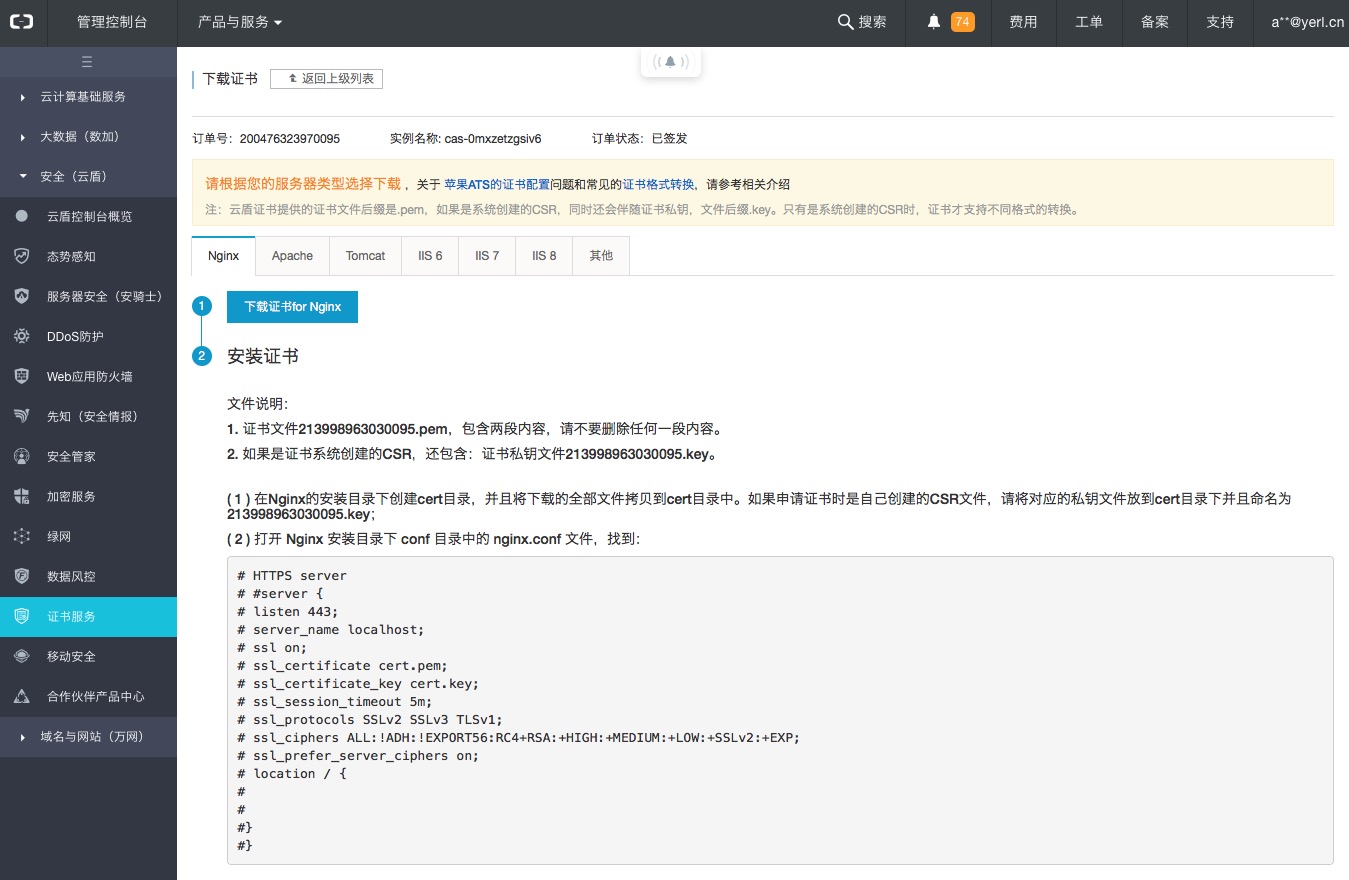Click the floating bell alert widget
1349x880 pixels.
coord(671,61)
